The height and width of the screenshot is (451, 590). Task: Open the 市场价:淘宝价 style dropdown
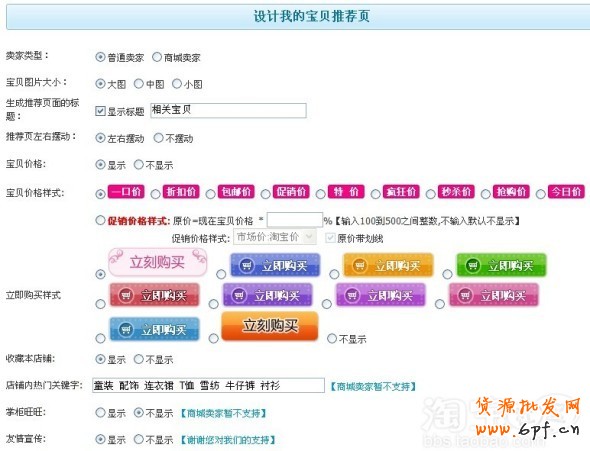pyautogui.click(x=275, y=237)
